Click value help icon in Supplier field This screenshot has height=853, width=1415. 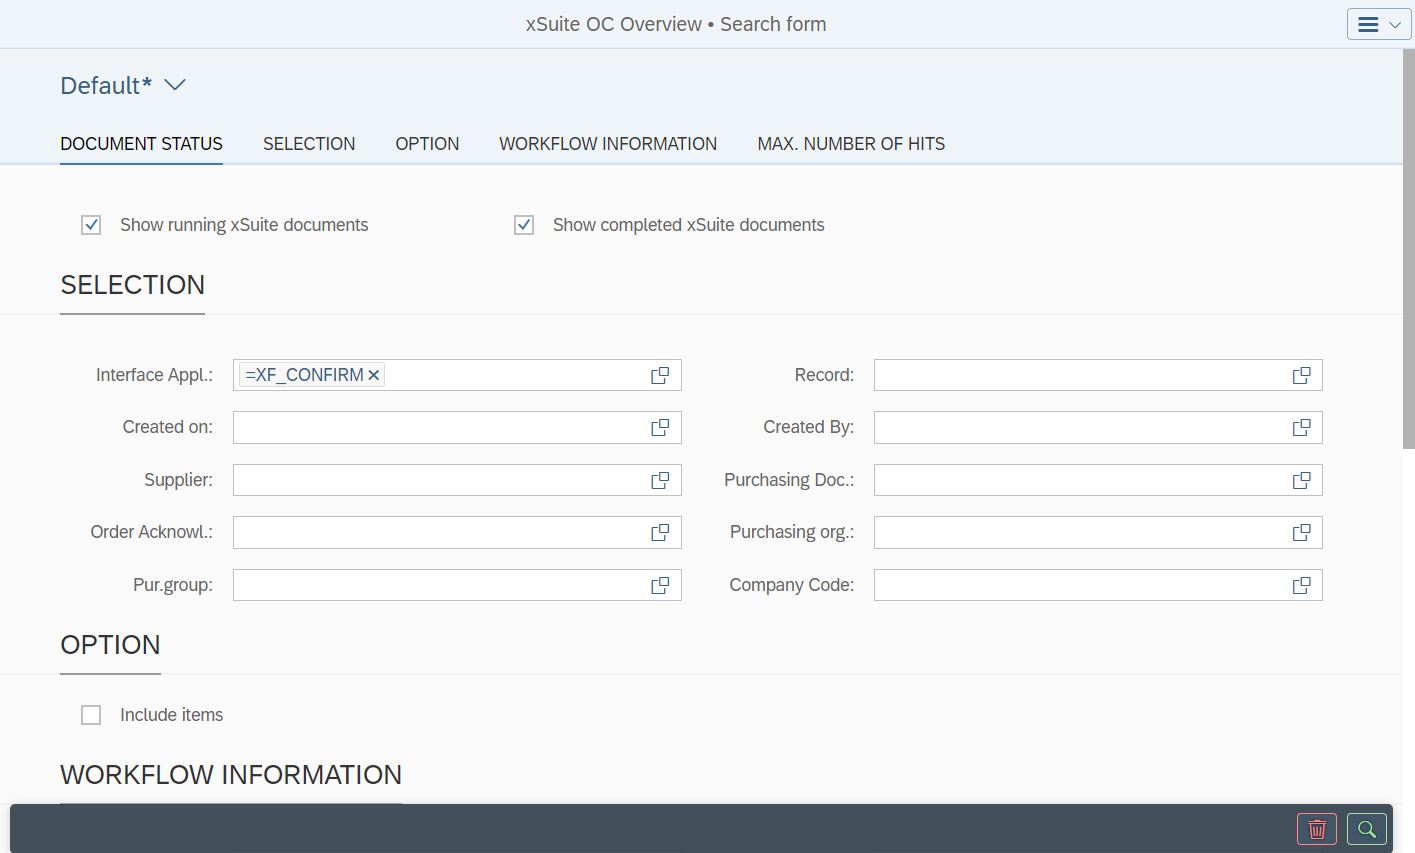coord(660,480)
